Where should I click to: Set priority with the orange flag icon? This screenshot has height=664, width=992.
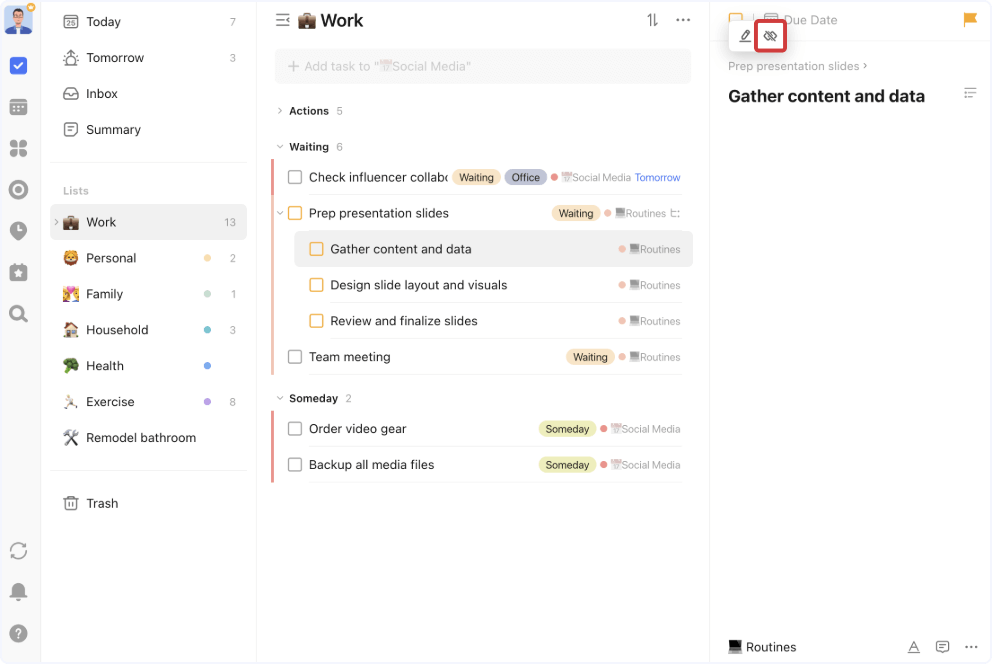(x=968, y=19)
